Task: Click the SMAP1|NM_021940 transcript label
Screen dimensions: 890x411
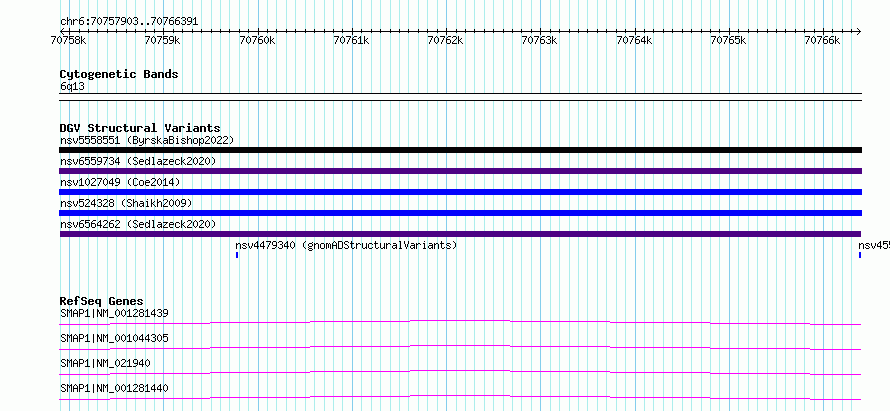Action: 105,363
